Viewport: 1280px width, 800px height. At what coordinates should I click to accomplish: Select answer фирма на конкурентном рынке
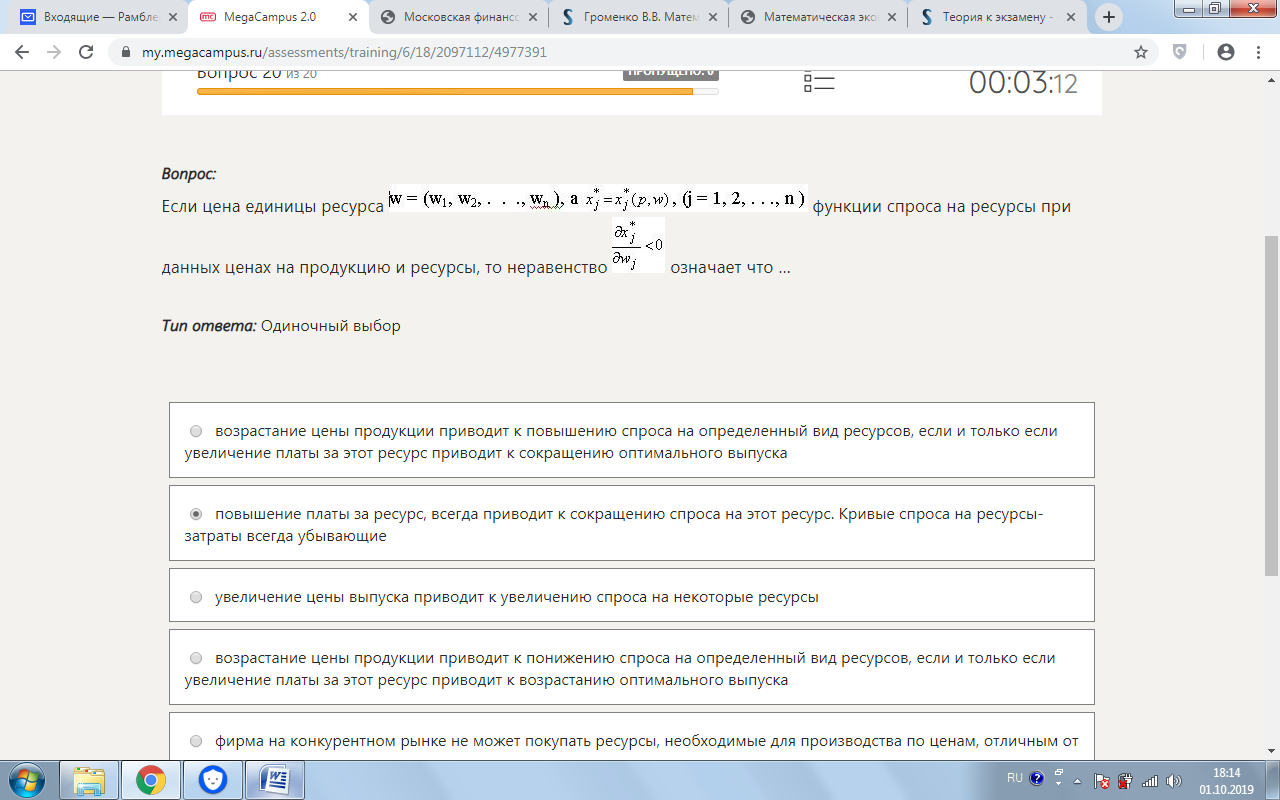click(632, 738)
